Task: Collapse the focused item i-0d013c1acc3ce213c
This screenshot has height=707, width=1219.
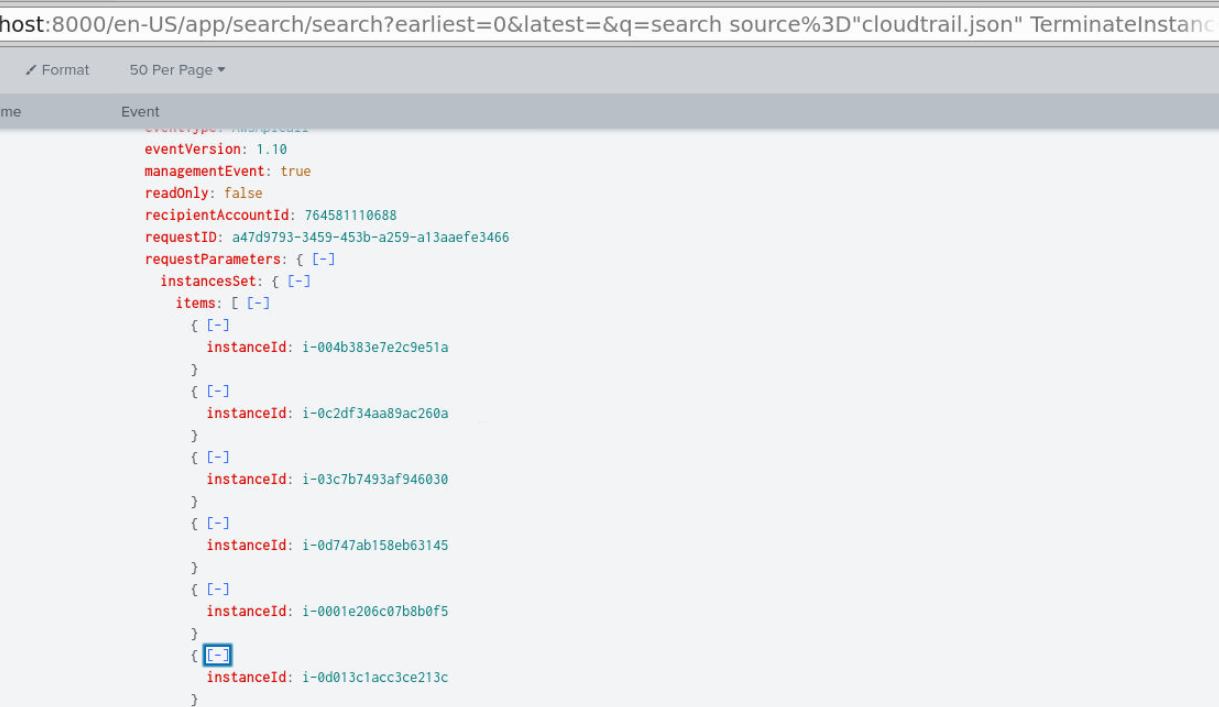Action: [218, 655]
